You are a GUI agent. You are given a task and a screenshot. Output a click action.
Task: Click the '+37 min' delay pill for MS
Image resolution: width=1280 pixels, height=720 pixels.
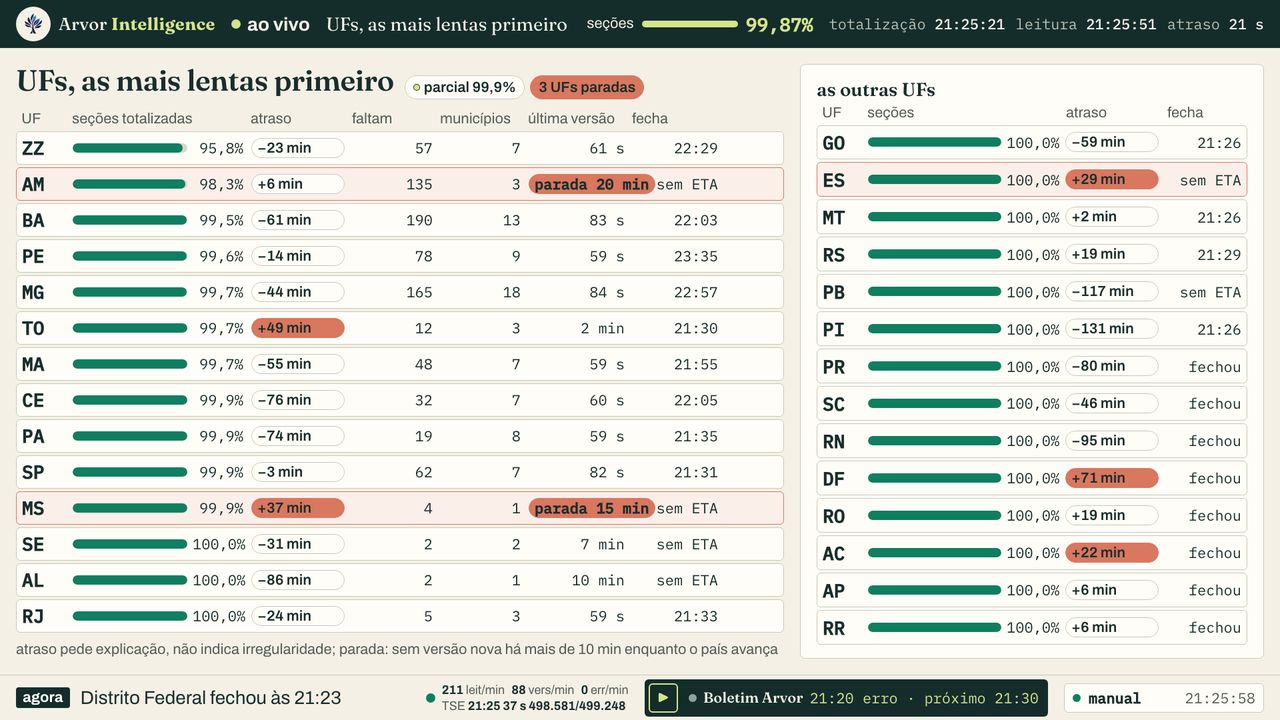298,508
